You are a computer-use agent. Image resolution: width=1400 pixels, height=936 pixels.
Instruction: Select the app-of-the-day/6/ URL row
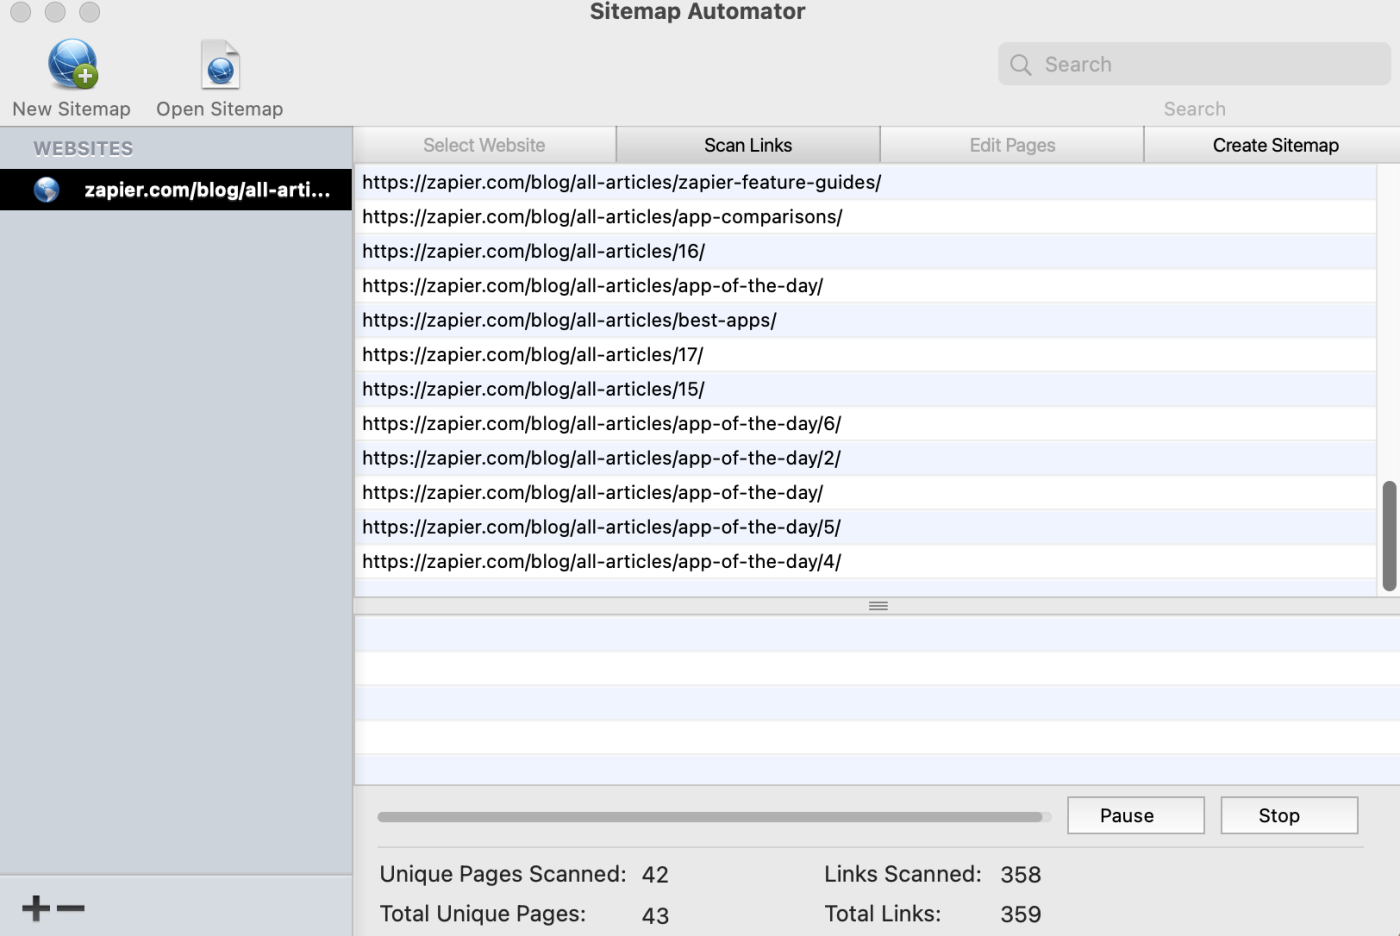point(865,424)
